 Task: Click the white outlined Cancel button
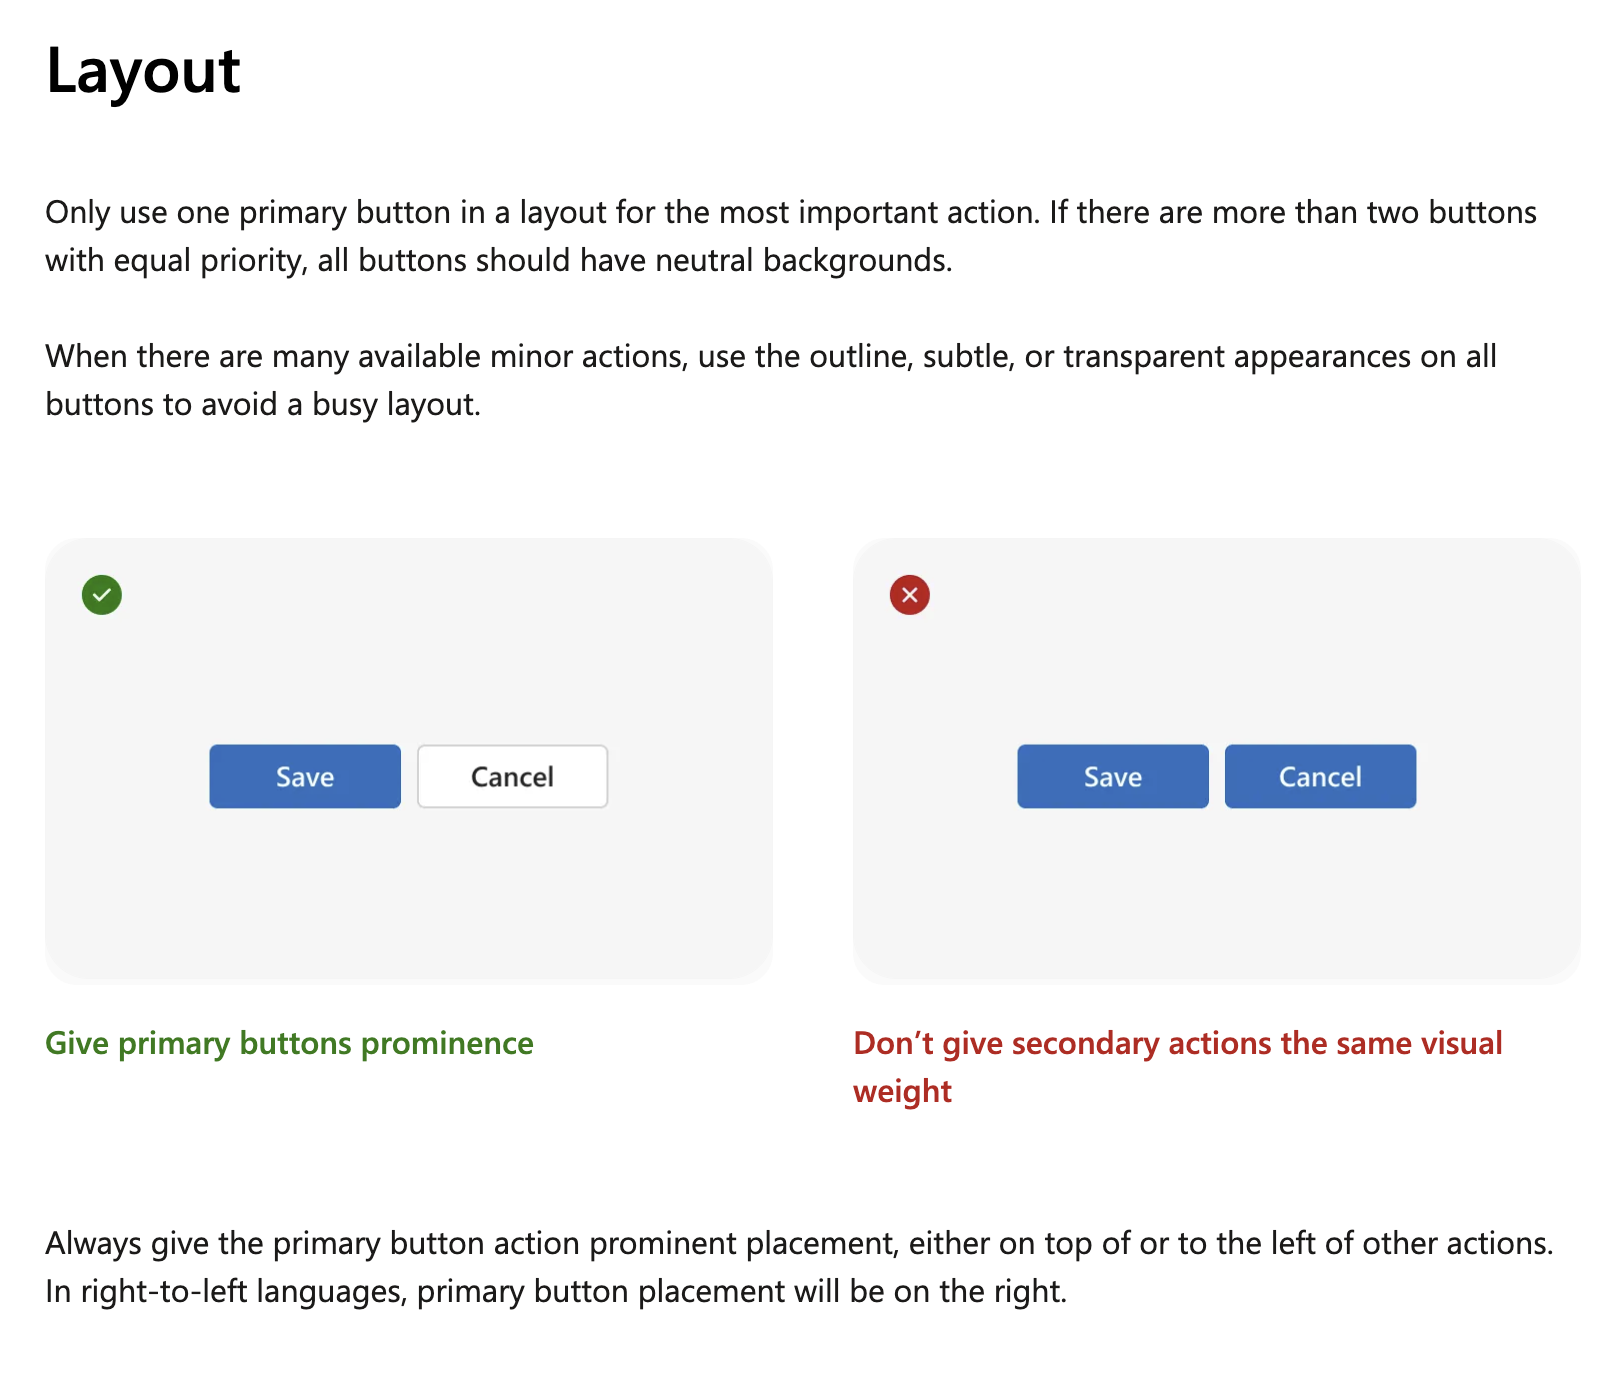(512, 776)
